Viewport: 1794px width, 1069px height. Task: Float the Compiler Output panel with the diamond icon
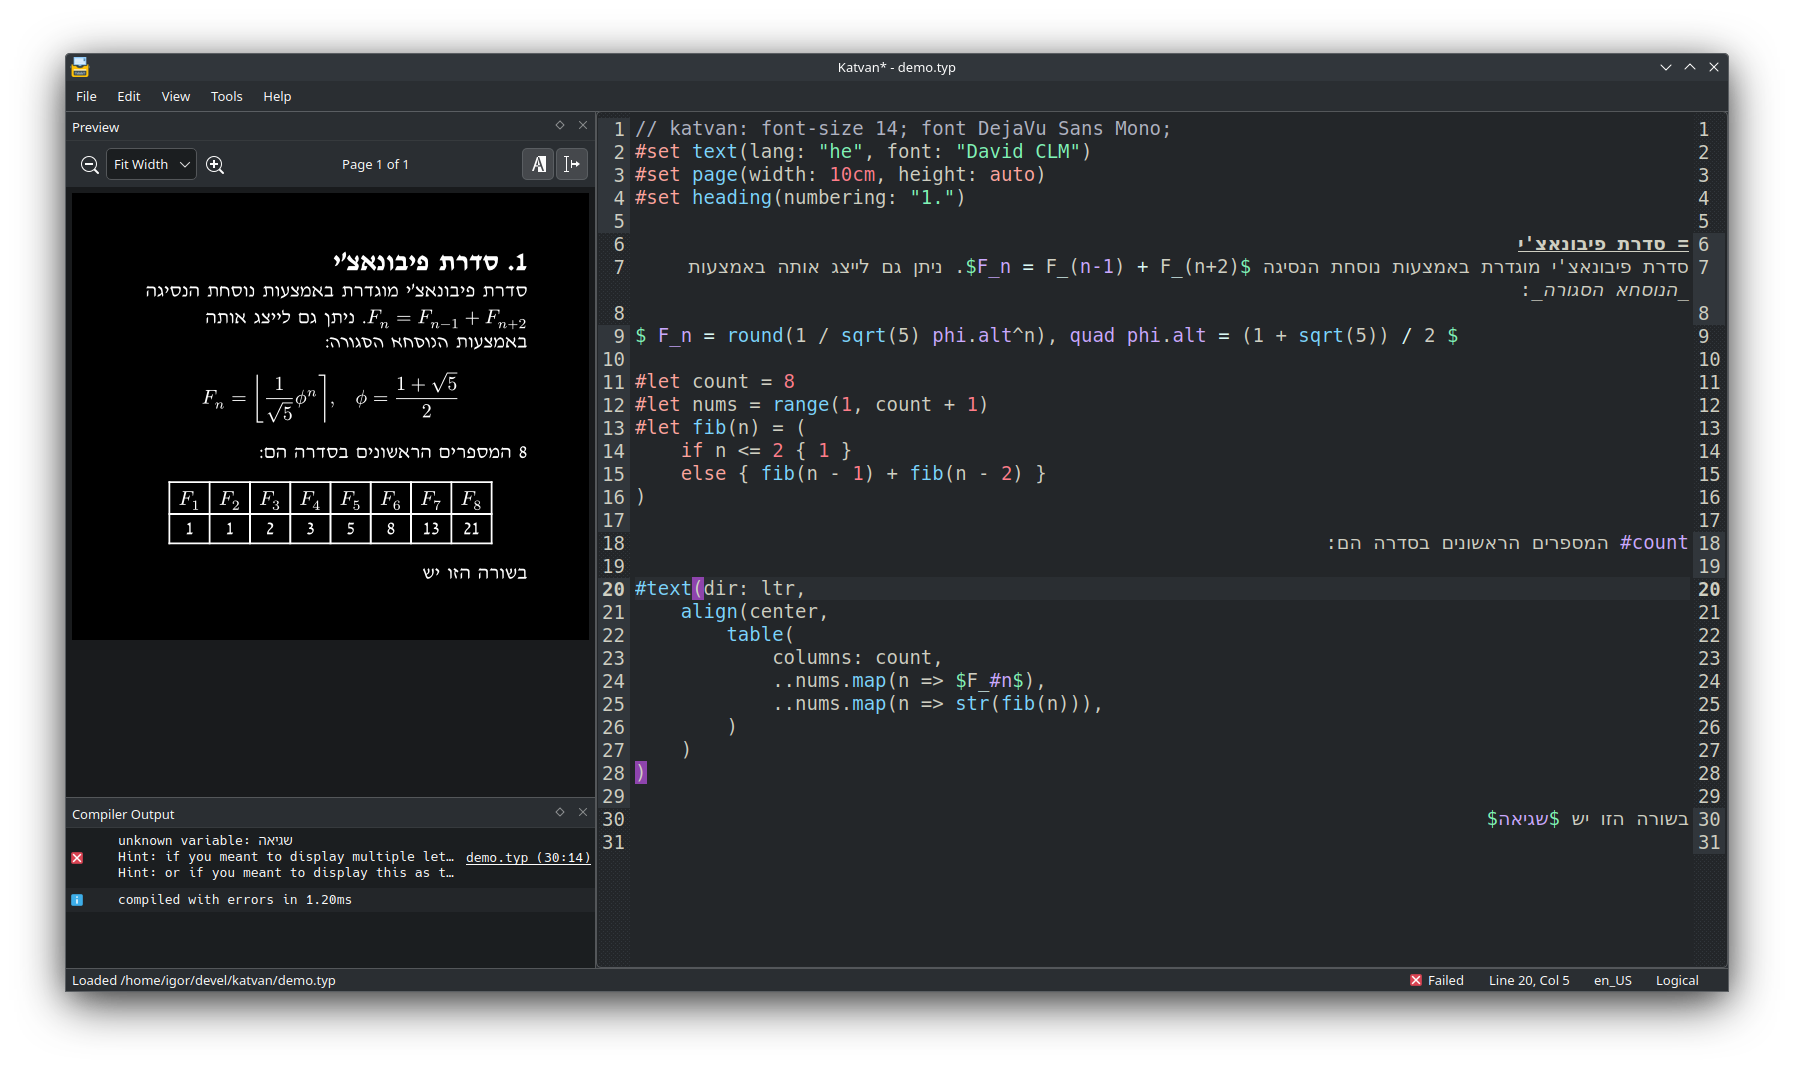[x=560, y=812]
